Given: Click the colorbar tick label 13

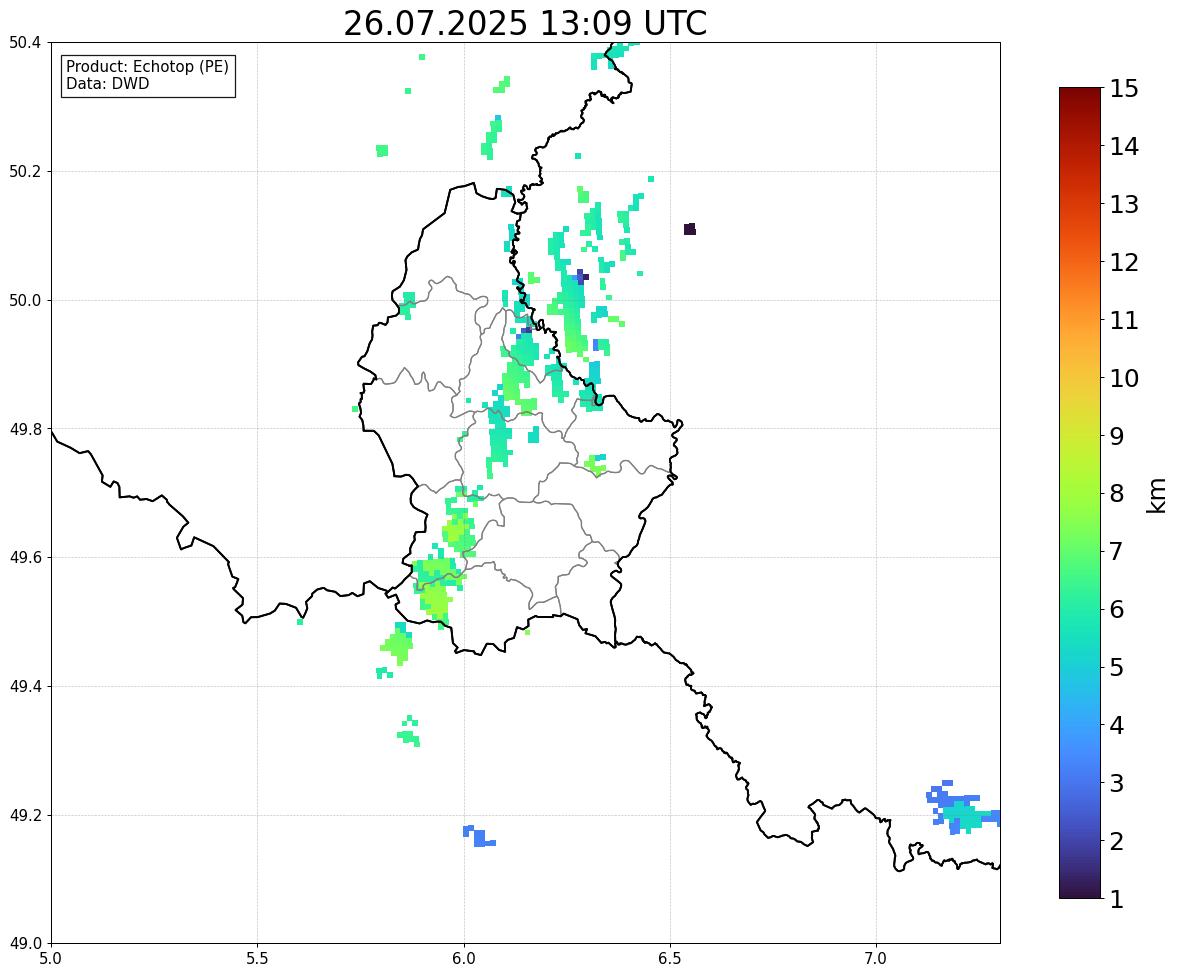Looking at the screenshot, I should [1124, 204].
